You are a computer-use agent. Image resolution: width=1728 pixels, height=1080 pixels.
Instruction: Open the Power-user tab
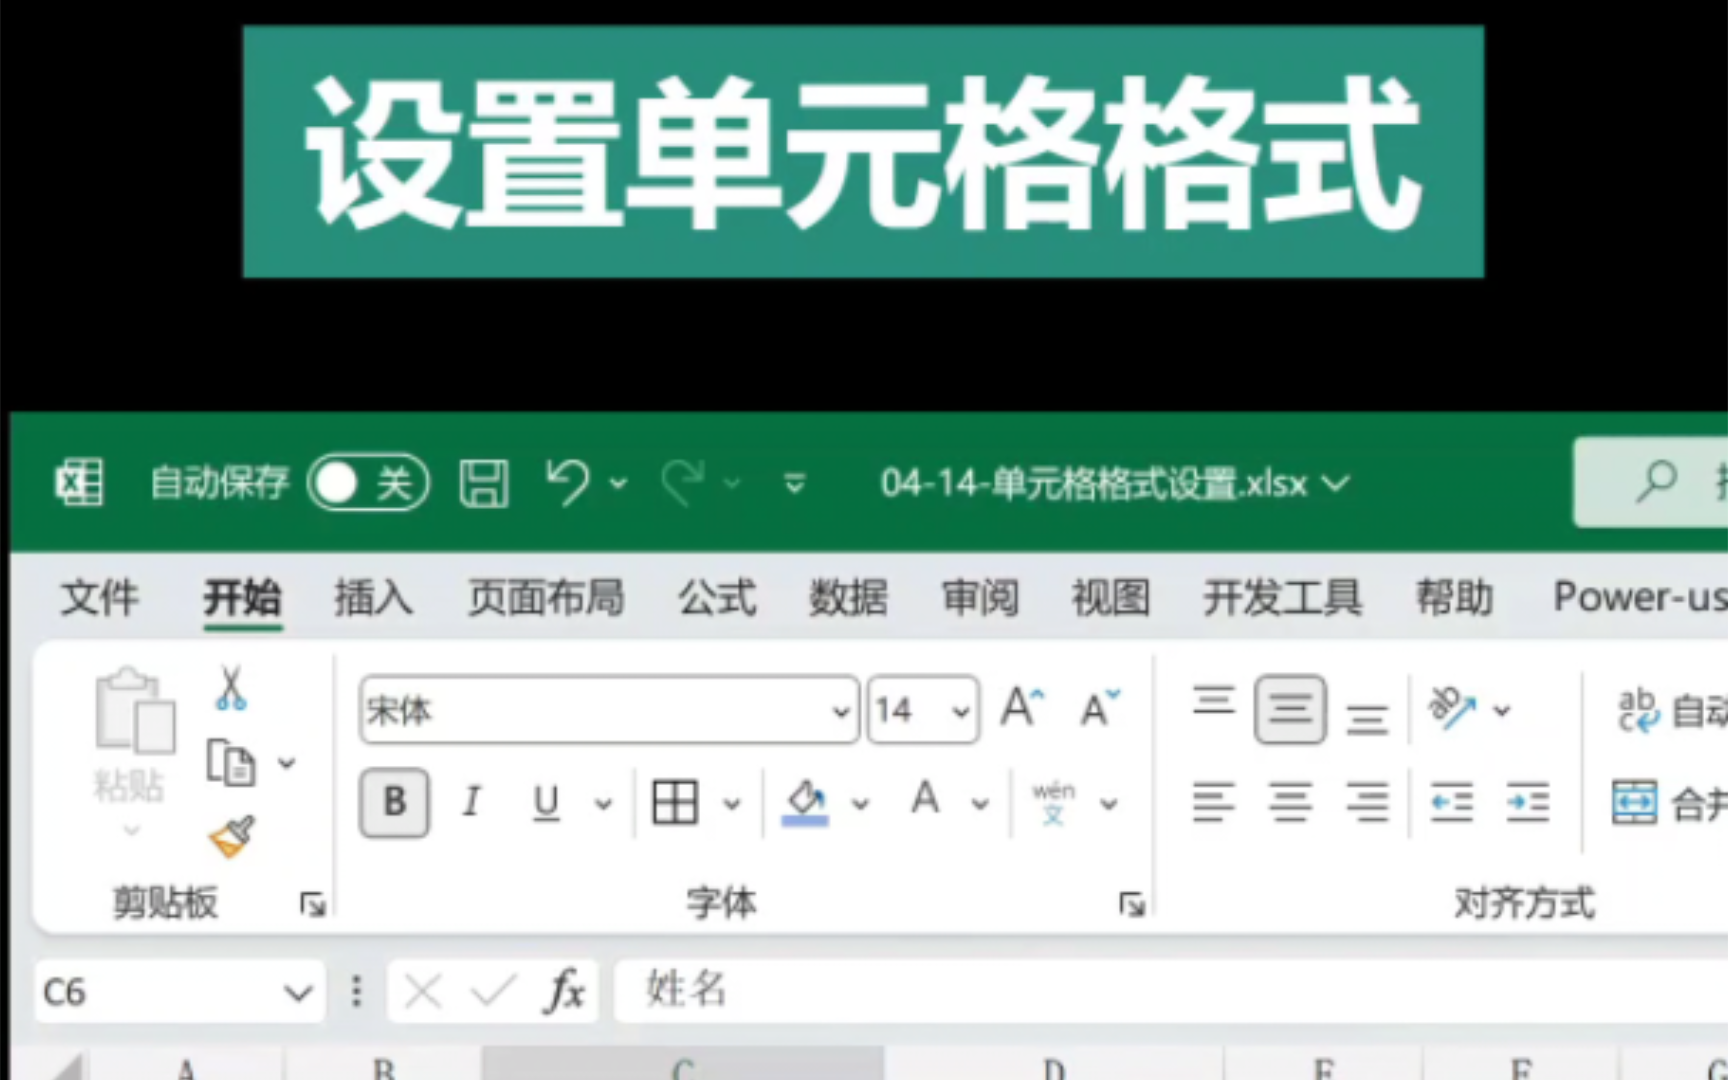point(1640,598)
